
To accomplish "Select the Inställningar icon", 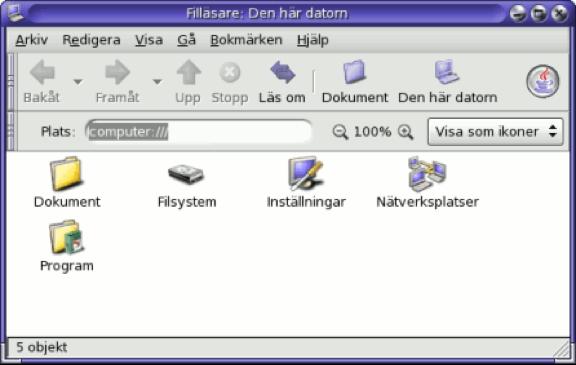I will (306, 173).
